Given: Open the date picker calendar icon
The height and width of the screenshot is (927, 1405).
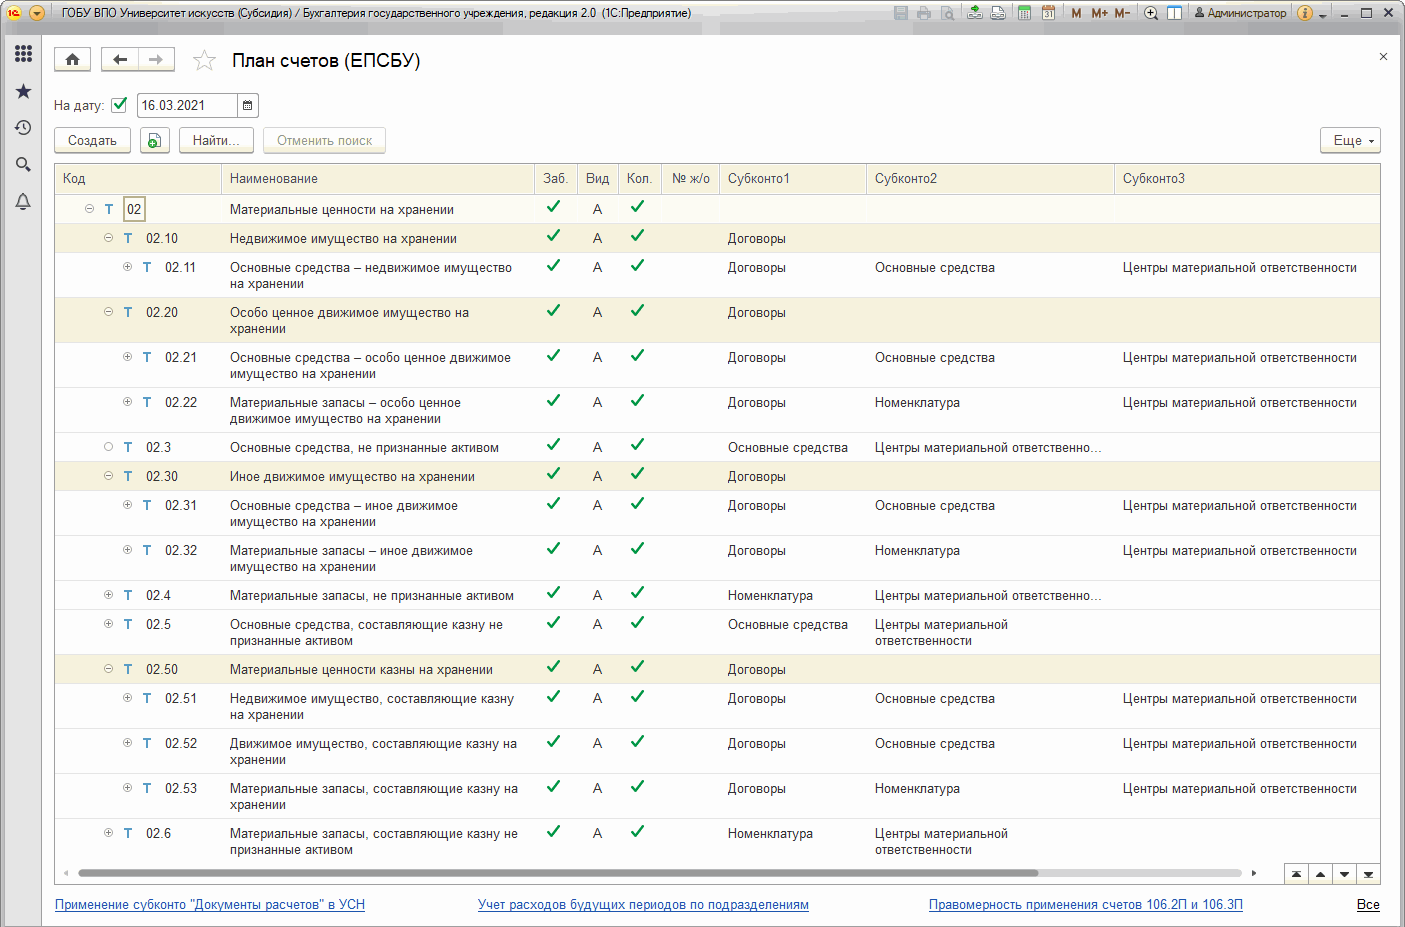Looking at the screenshot, I should (248, 105).
